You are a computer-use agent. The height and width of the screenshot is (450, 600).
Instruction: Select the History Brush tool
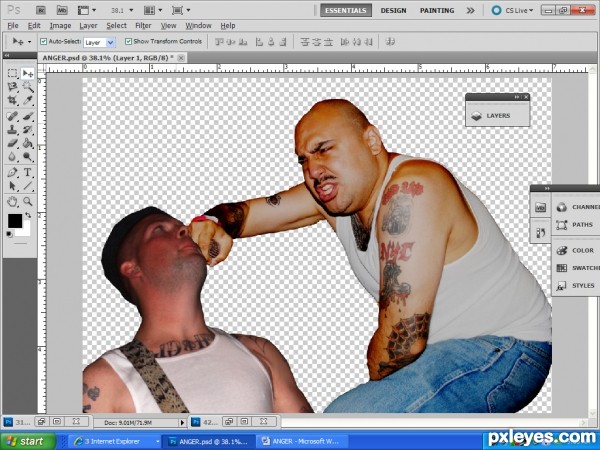click(28, 129)
